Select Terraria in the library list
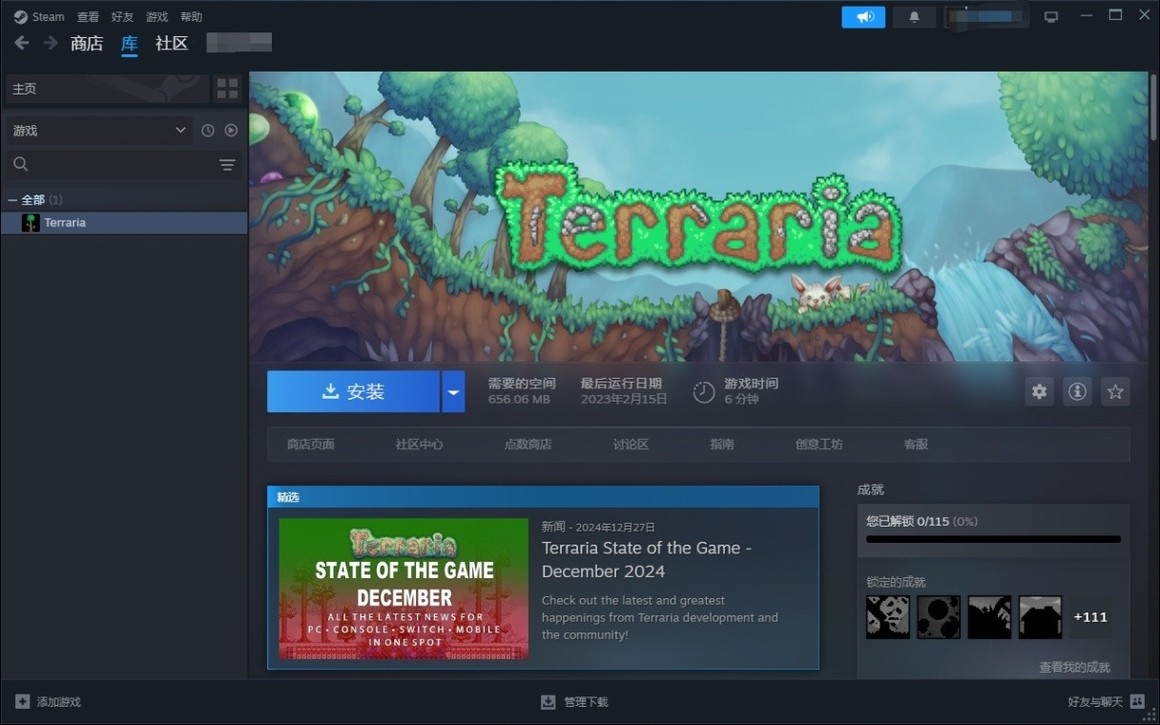 [124, 223]
